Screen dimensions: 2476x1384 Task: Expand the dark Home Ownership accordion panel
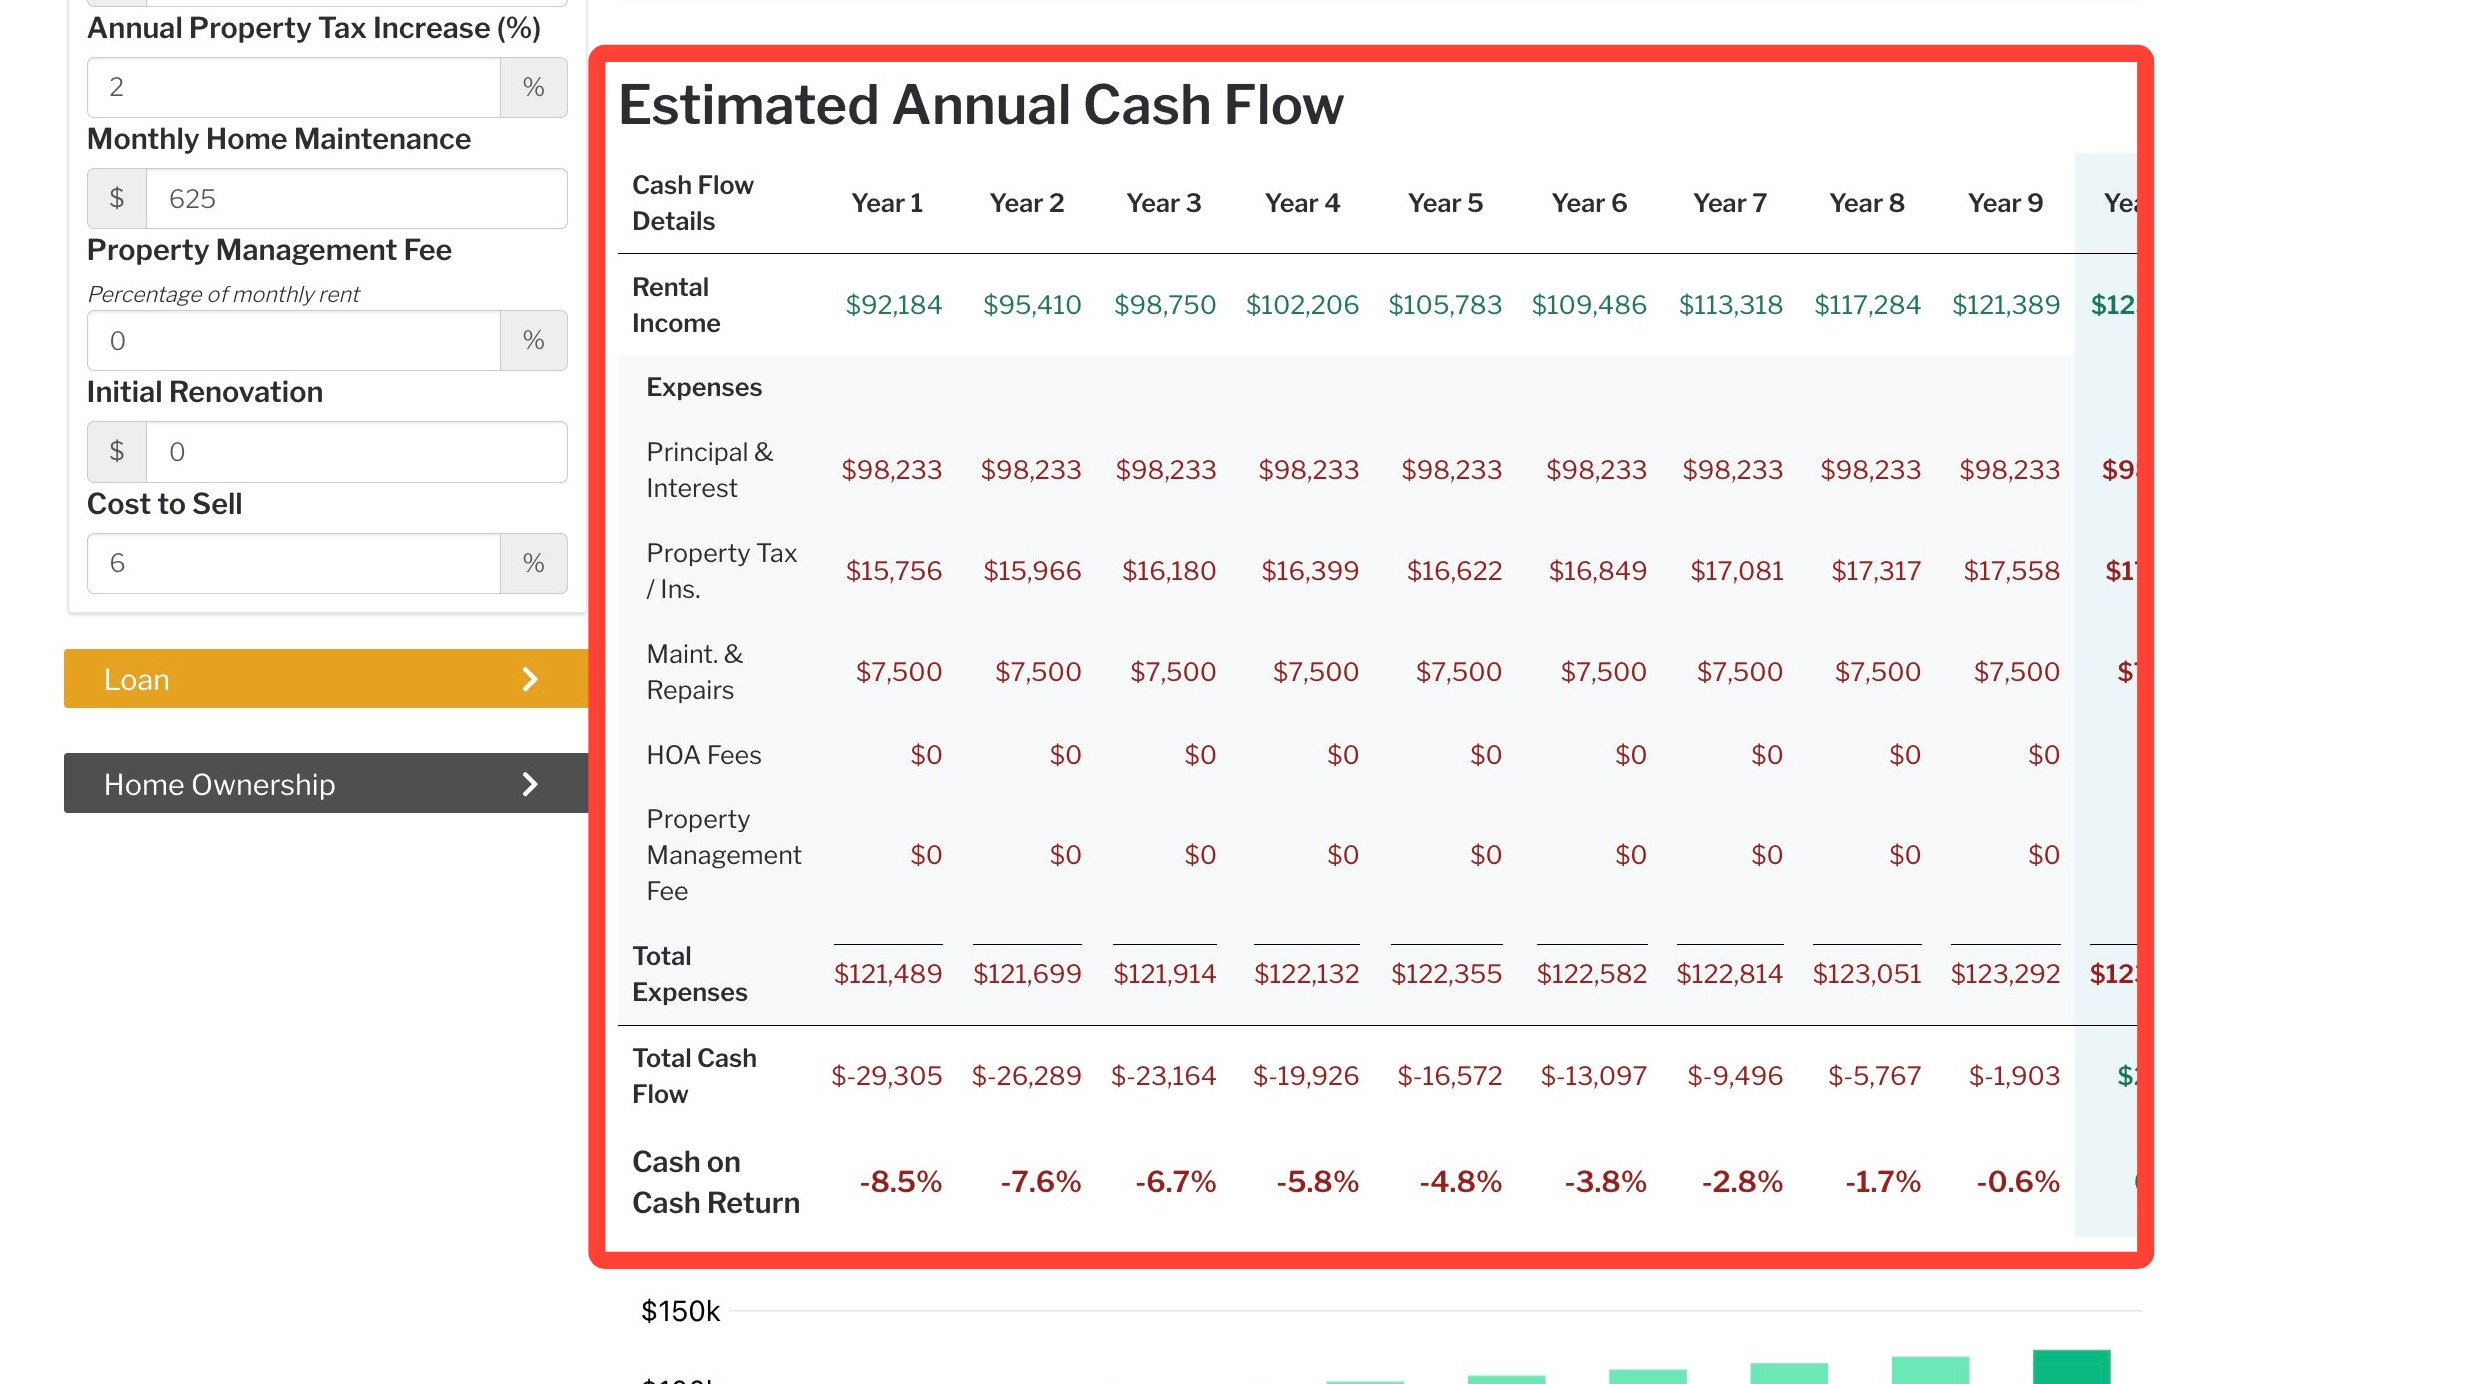coord(326,784)
